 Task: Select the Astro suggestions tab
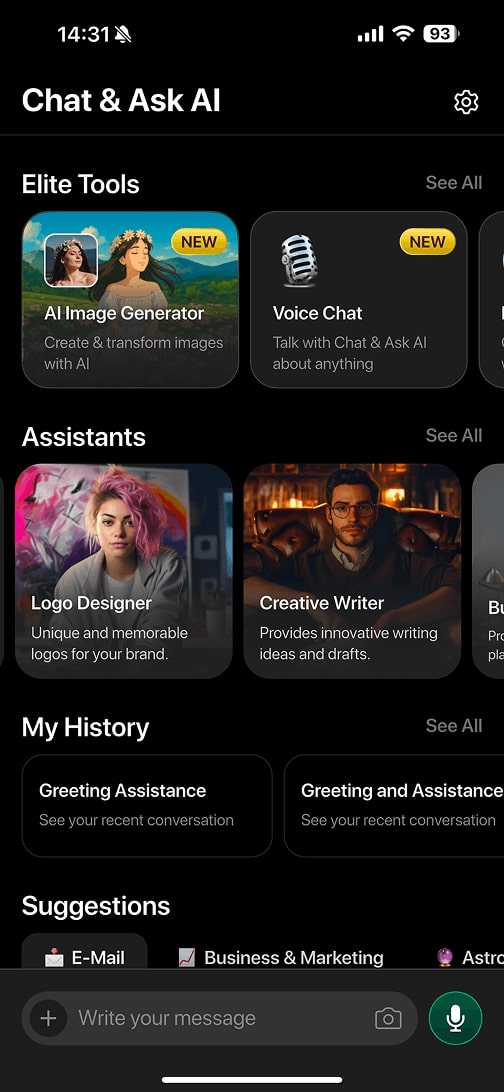[469, 957]
